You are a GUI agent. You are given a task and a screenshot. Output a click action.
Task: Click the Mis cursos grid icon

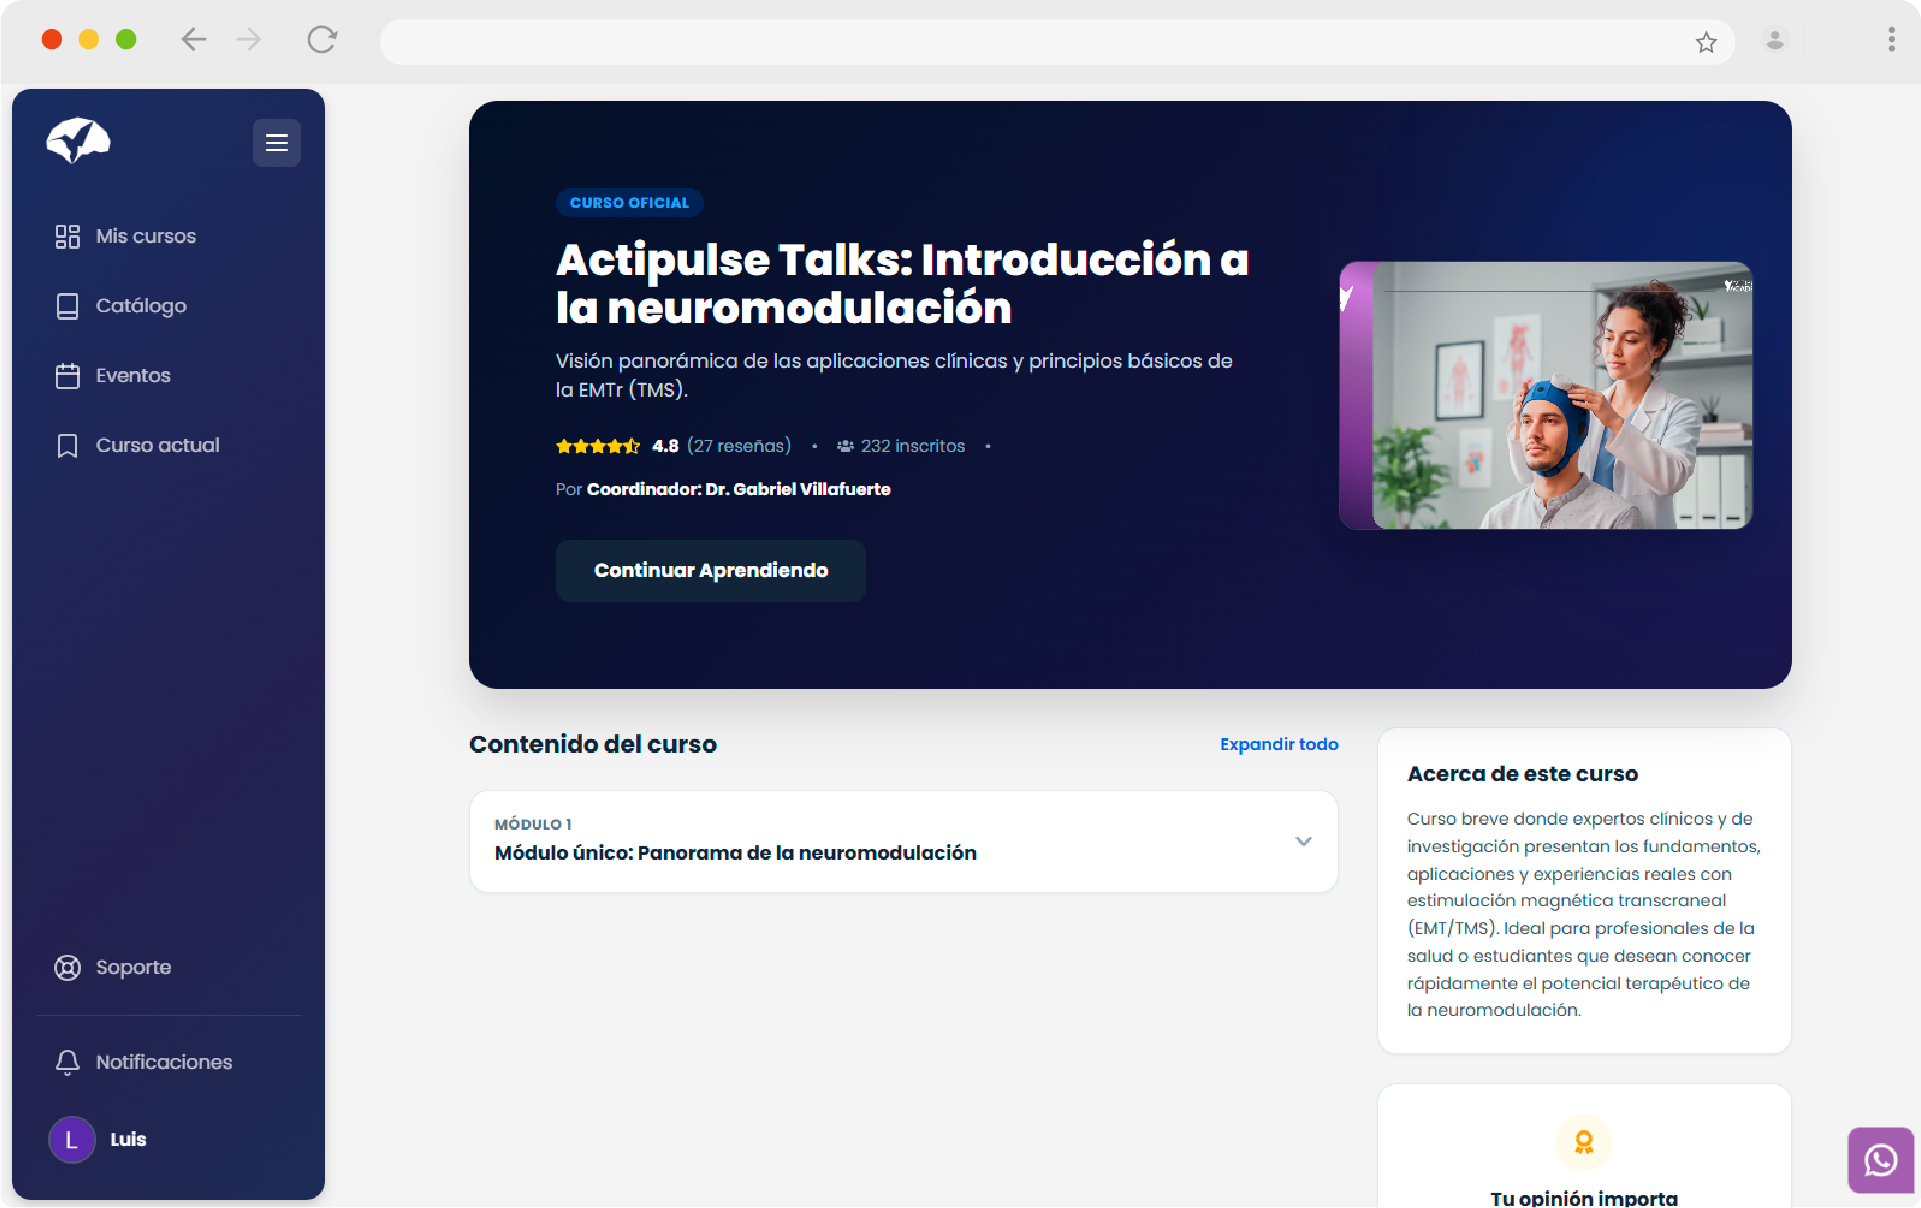[67, 236]
